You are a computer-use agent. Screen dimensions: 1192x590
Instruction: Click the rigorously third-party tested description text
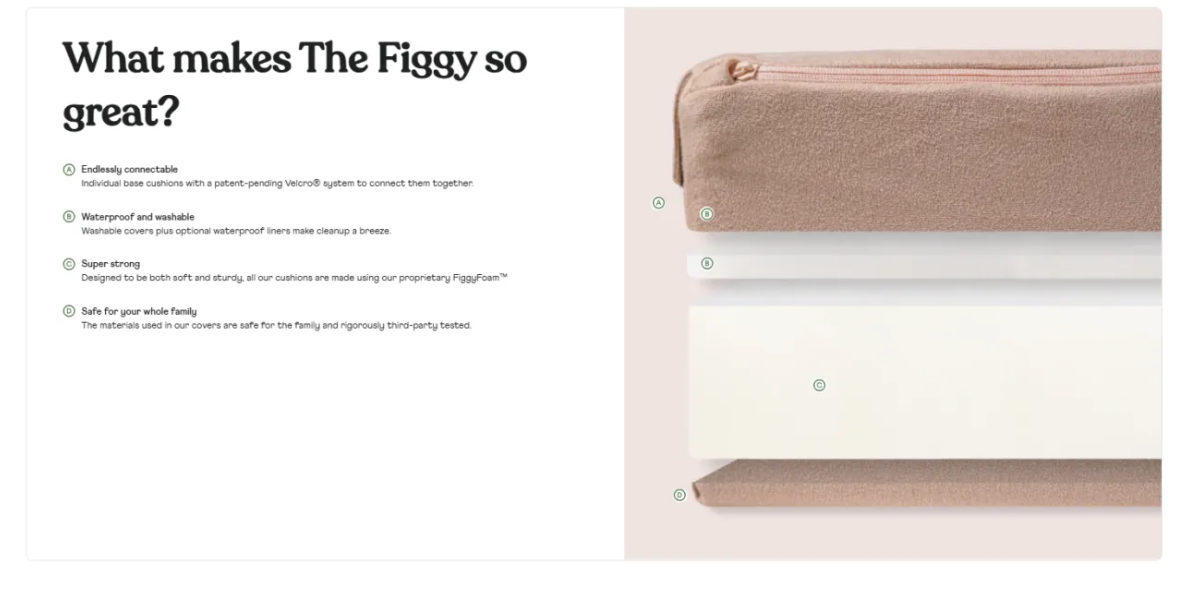276,325
